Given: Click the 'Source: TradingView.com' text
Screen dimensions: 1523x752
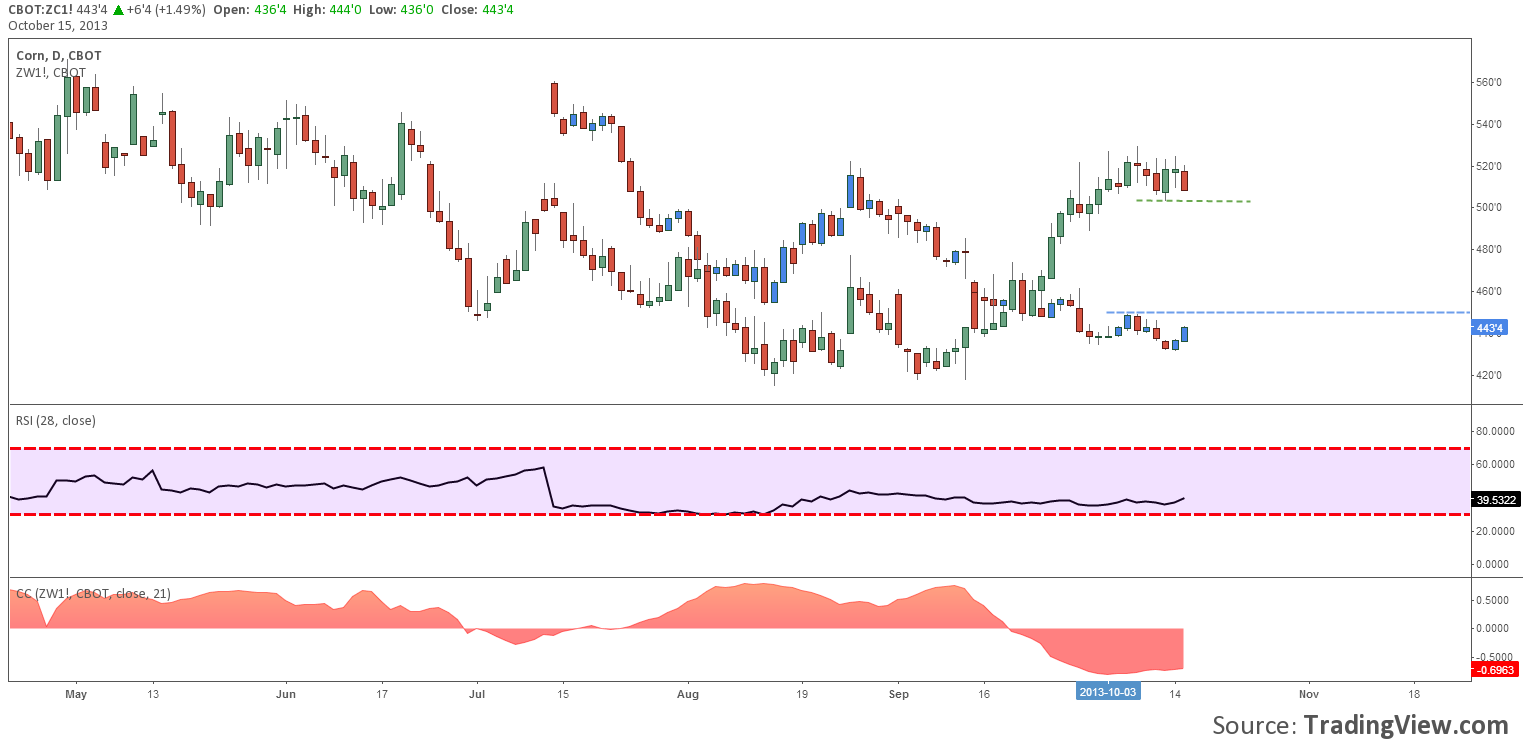Looking at the screenshot, I should pos(1360,725).
